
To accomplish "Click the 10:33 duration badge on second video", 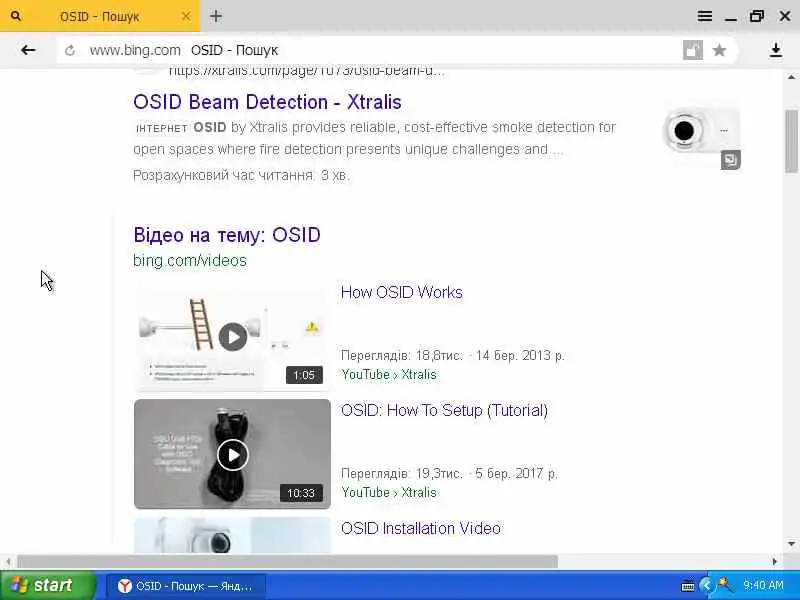I will pos(301,493).
